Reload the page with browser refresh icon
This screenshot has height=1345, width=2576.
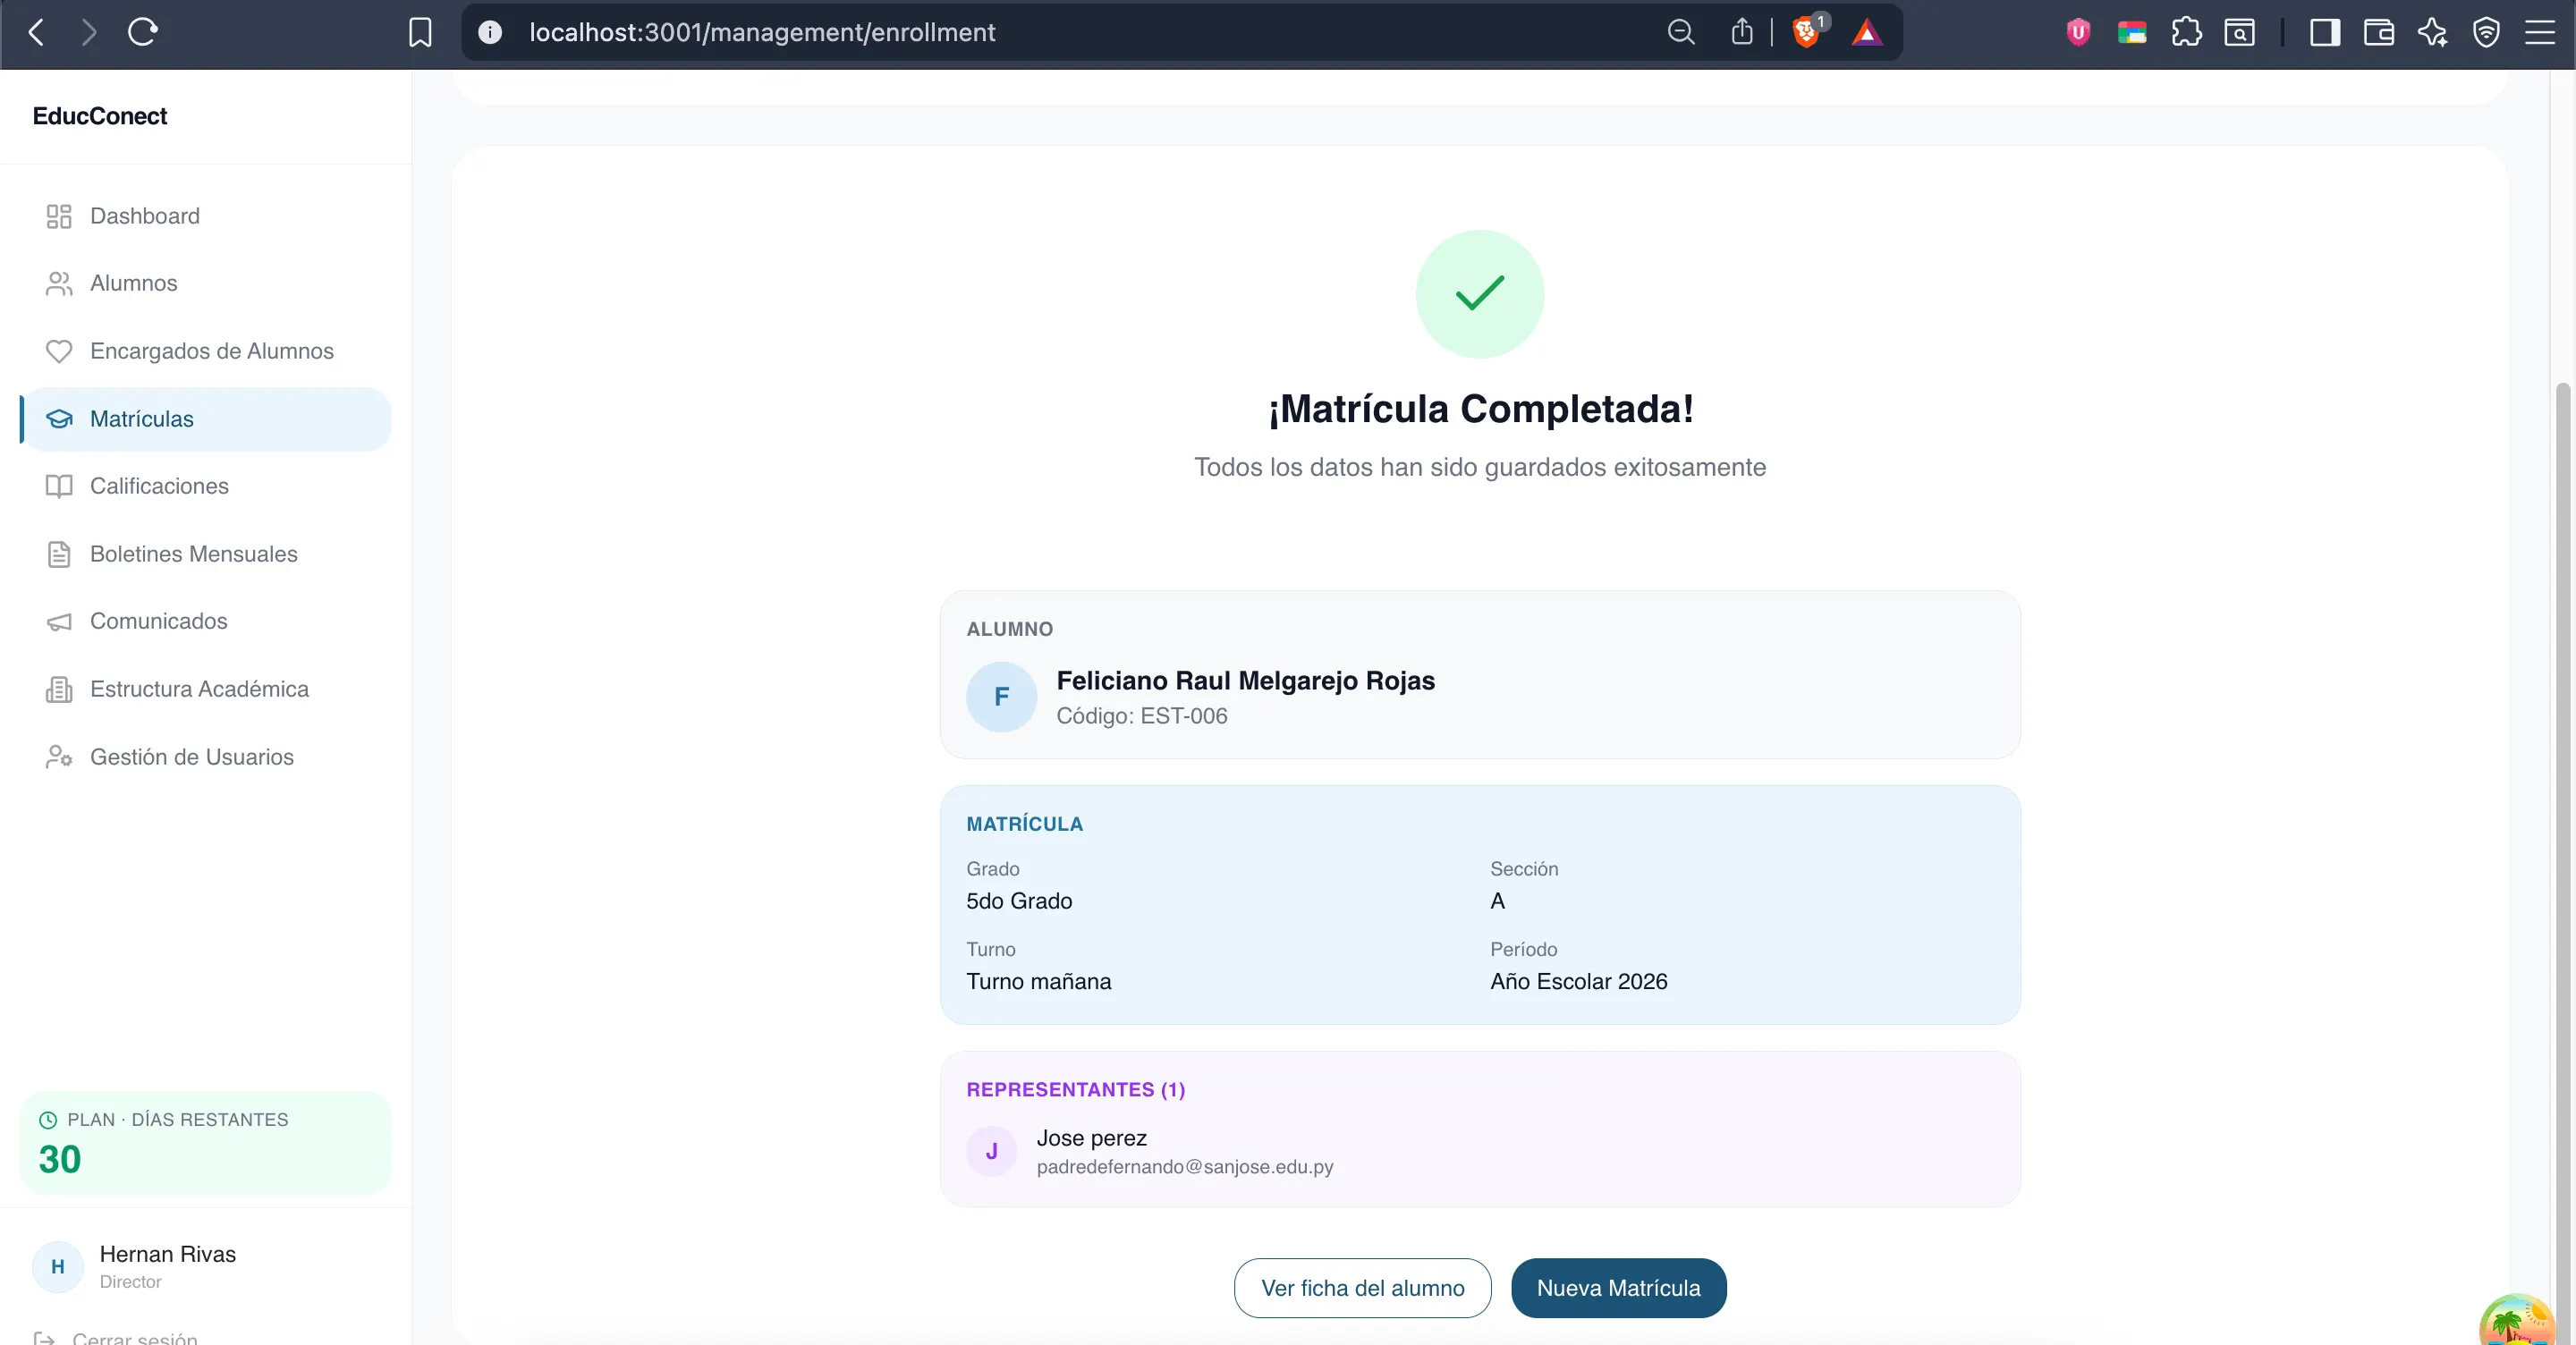click(143, 32)
